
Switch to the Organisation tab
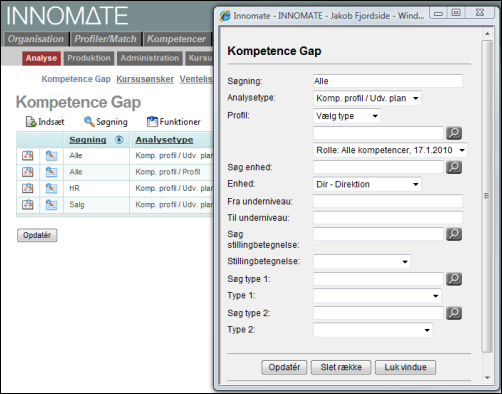click(x=36, y=39)
